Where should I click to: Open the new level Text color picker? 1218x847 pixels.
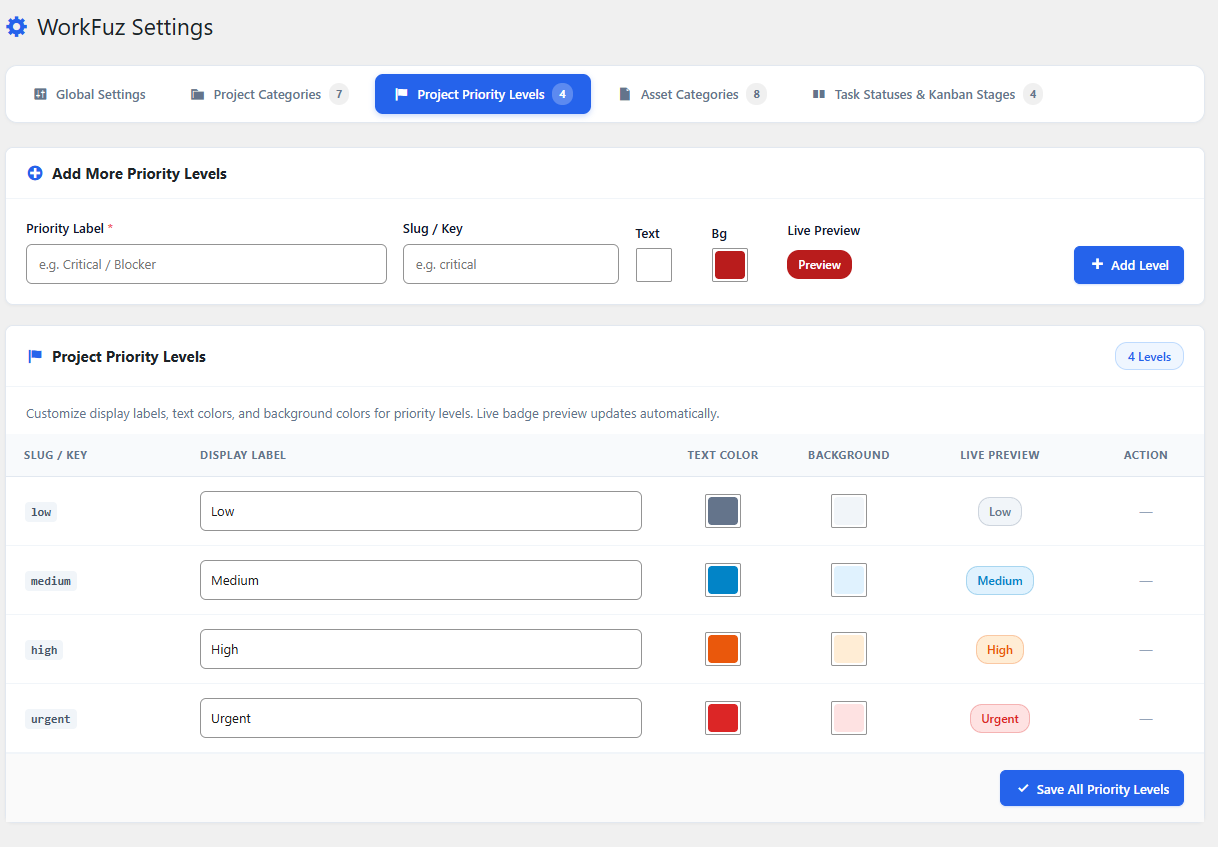click(654, 265)
